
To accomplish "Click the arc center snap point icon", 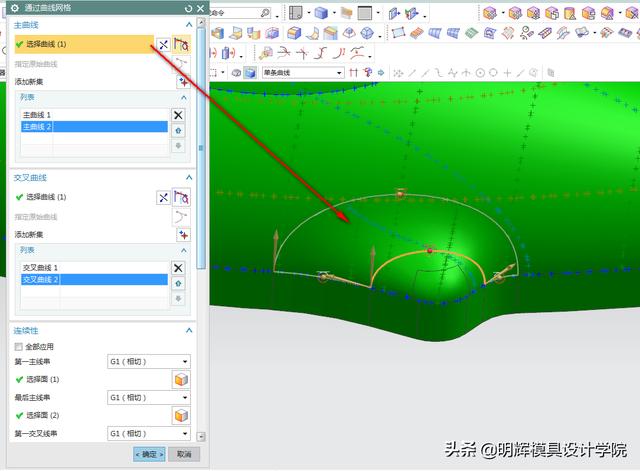I will pyautogui.click(x=480, y=73).
